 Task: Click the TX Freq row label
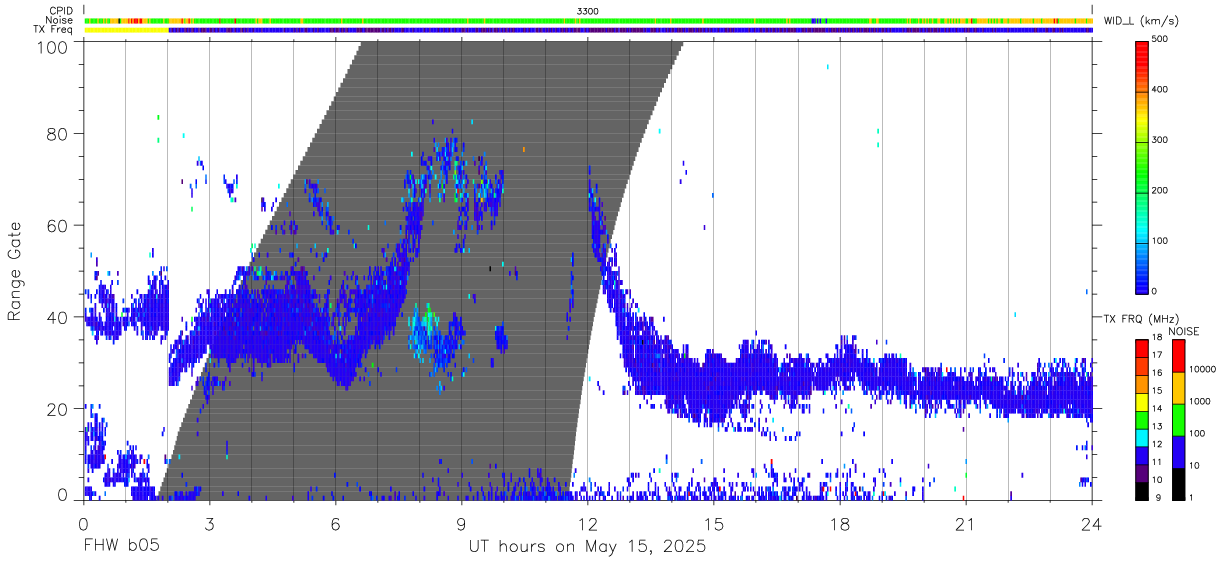[x=54, y=29]
